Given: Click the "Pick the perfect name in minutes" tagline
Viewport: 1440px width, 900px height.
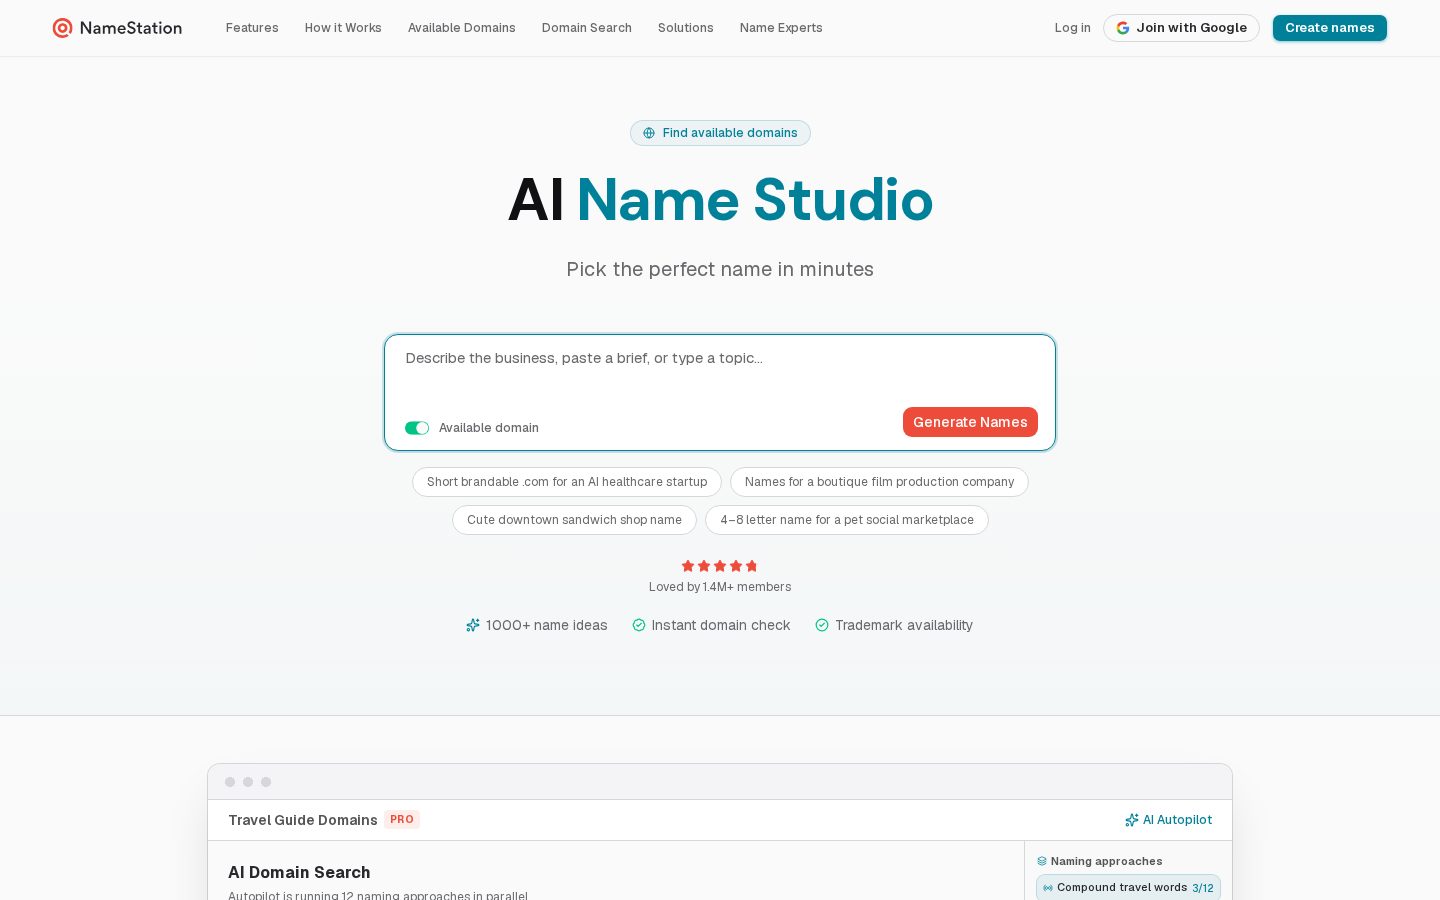Looking at the screenshot, I should [720, 269].
